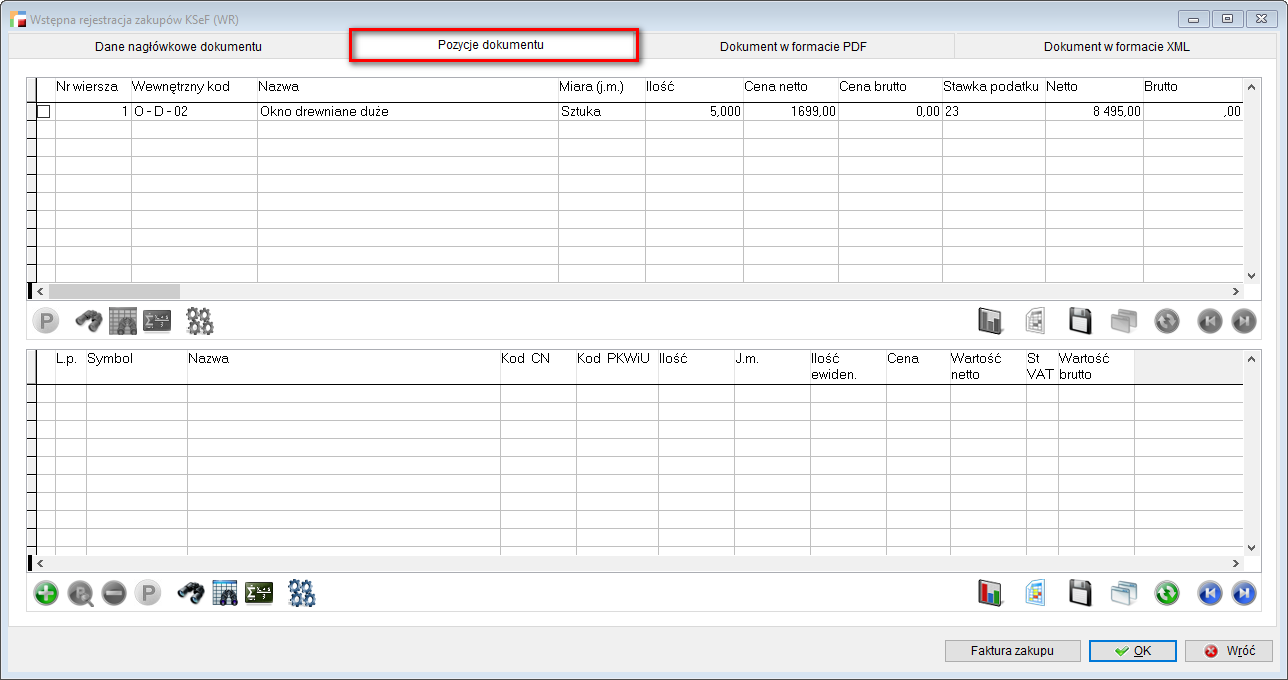Click the blue gears icon in lower toolbar
Screen dimensions: 1288x680
[301, 593]
